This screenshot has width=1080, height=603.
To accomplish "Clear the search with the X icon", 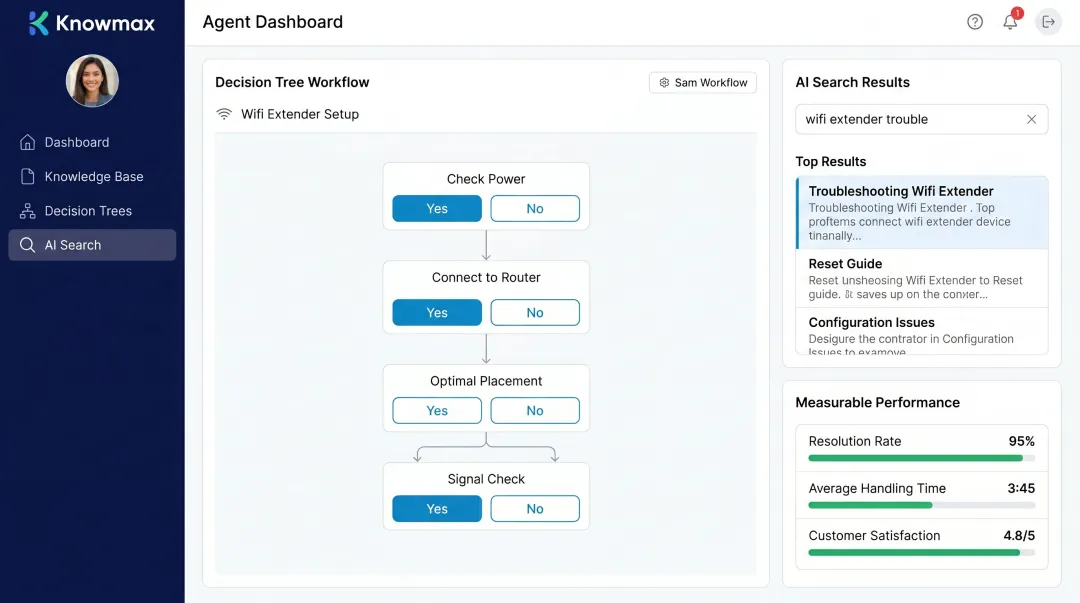I will pos(1031,119).
